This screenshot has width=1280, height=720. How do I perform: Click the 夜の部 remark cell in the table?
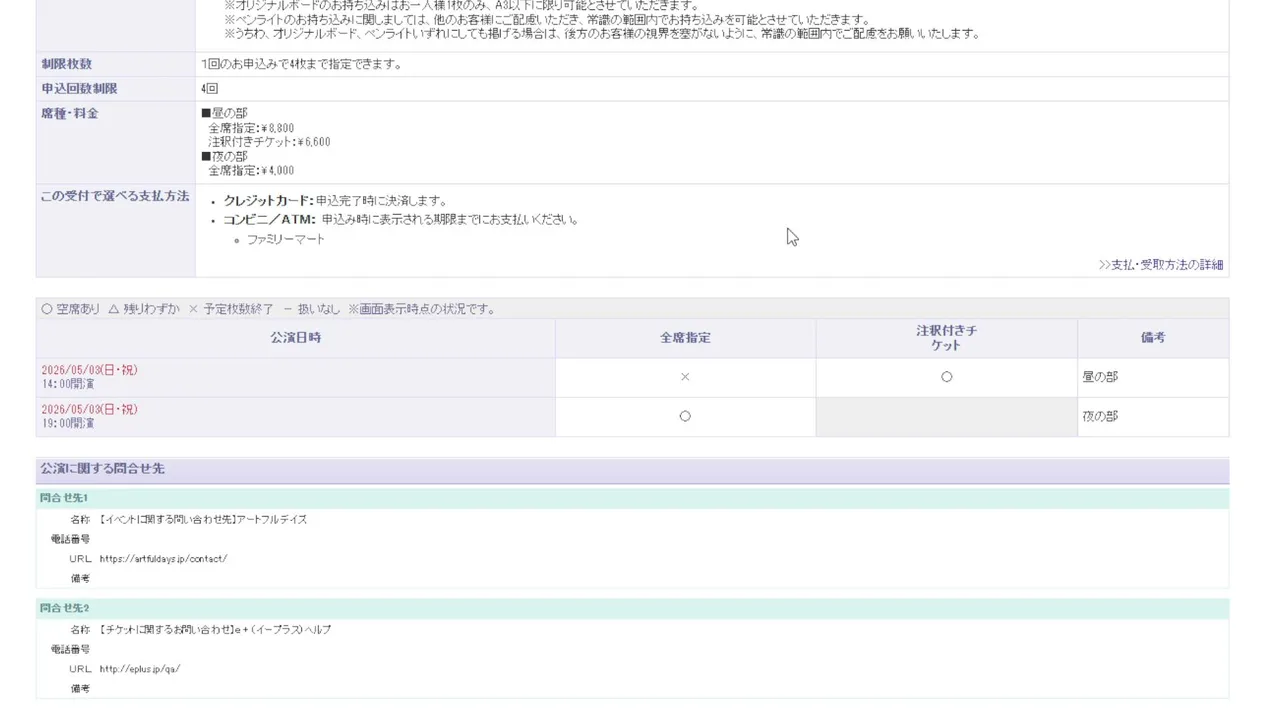[x=1153, y=417]
